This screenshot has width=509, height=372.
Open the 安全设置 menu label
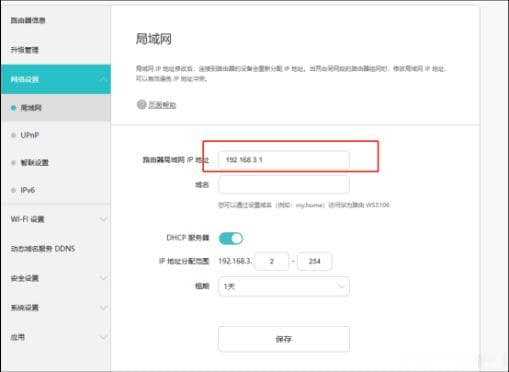click(x=25, y=278)
